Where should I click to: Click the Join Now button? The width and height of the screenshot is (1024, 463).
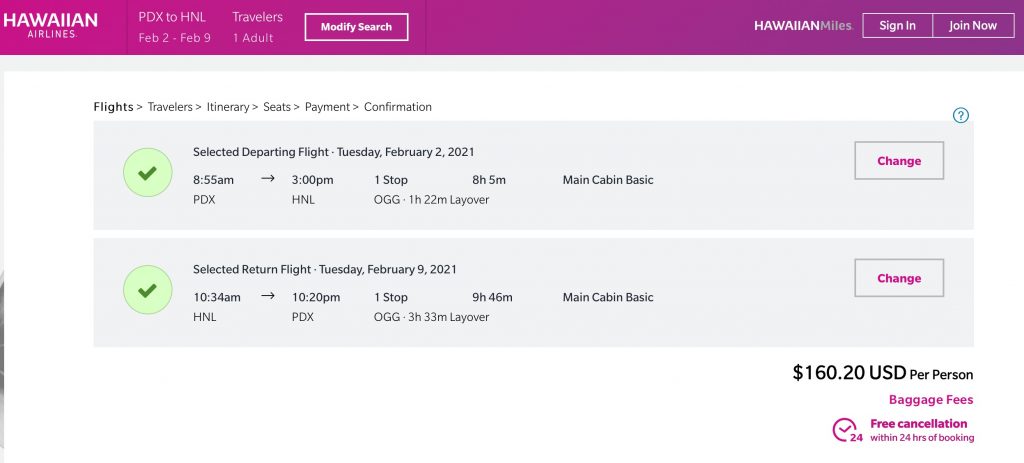pyautogui.click(x=972, y=26)
